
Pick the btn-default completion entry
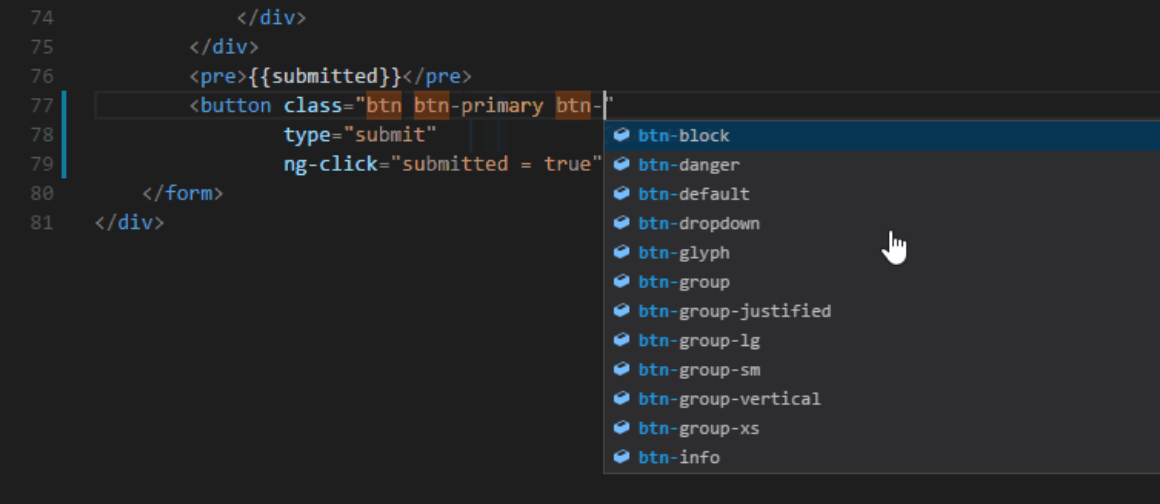(x=694, y=194)
